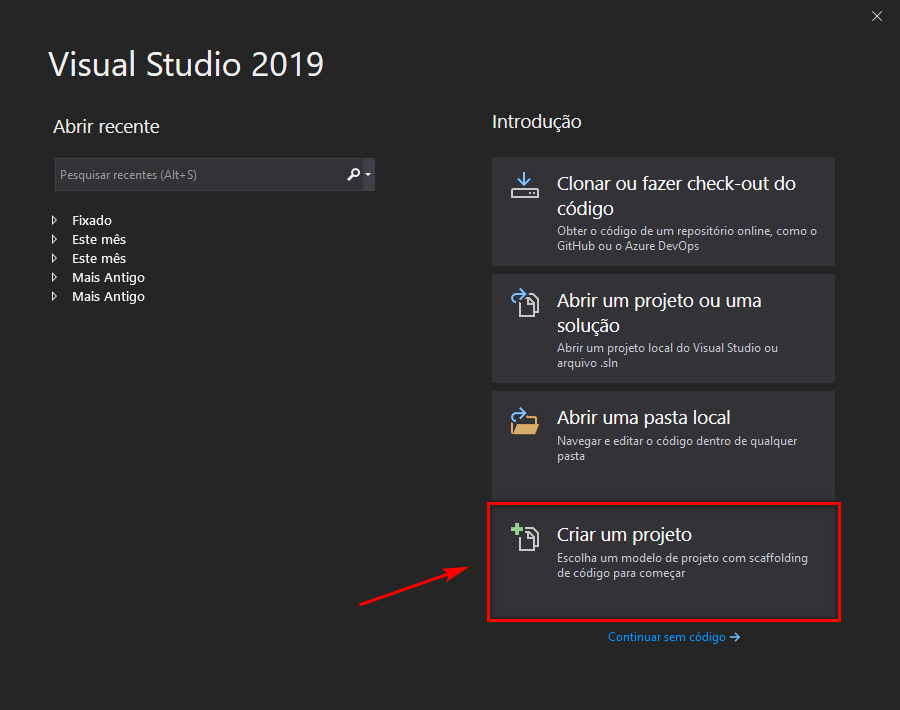Expand the last Mais Antigo group triangle
The image size is (900, 710).
tap(55, 297)
